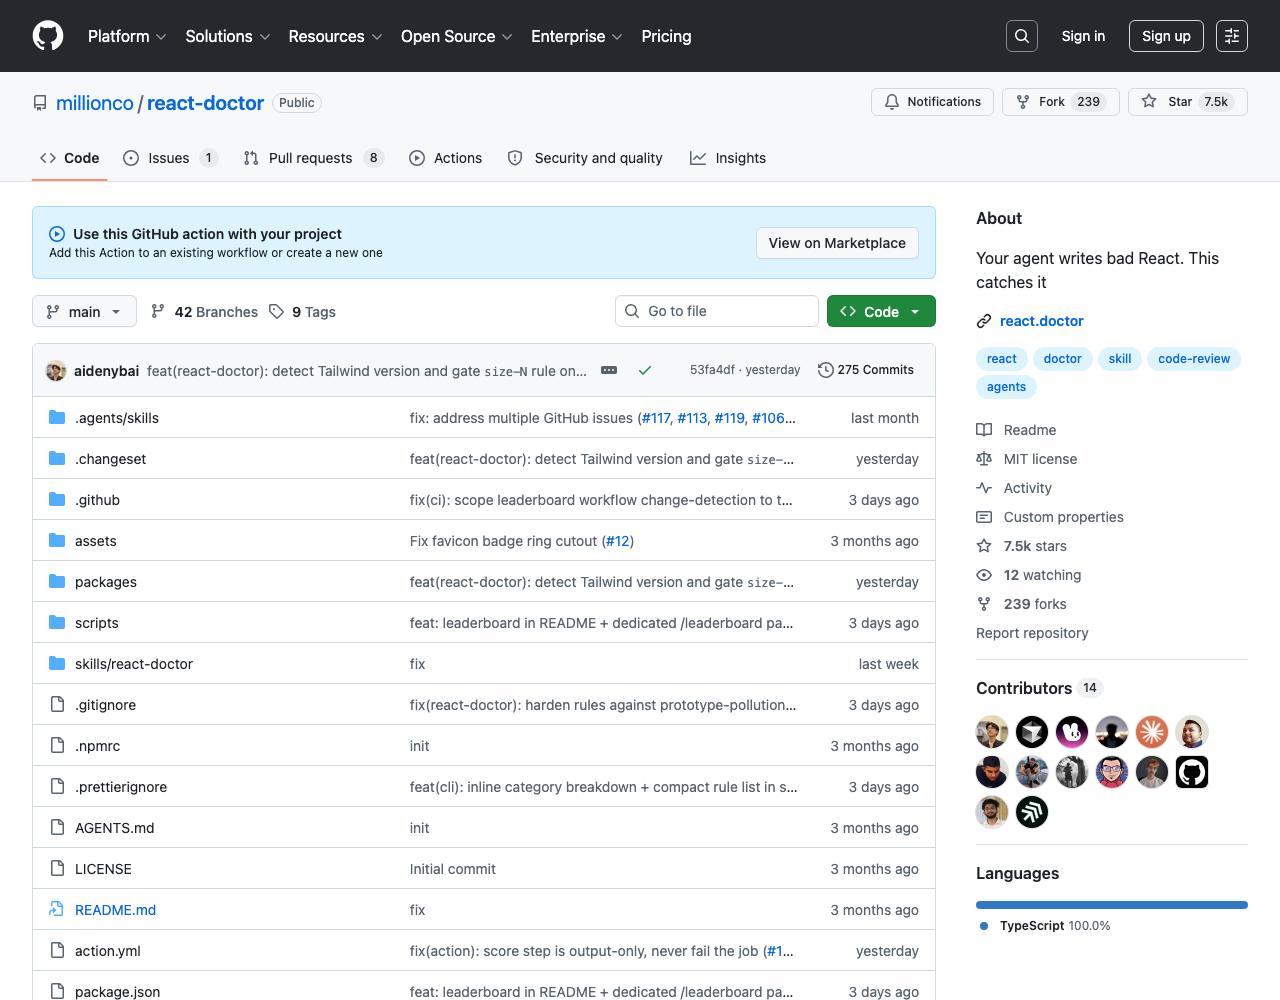Click the Contributors 14 heading
Viewport: 1280px width, 1000px height.
pos(1038,688)
